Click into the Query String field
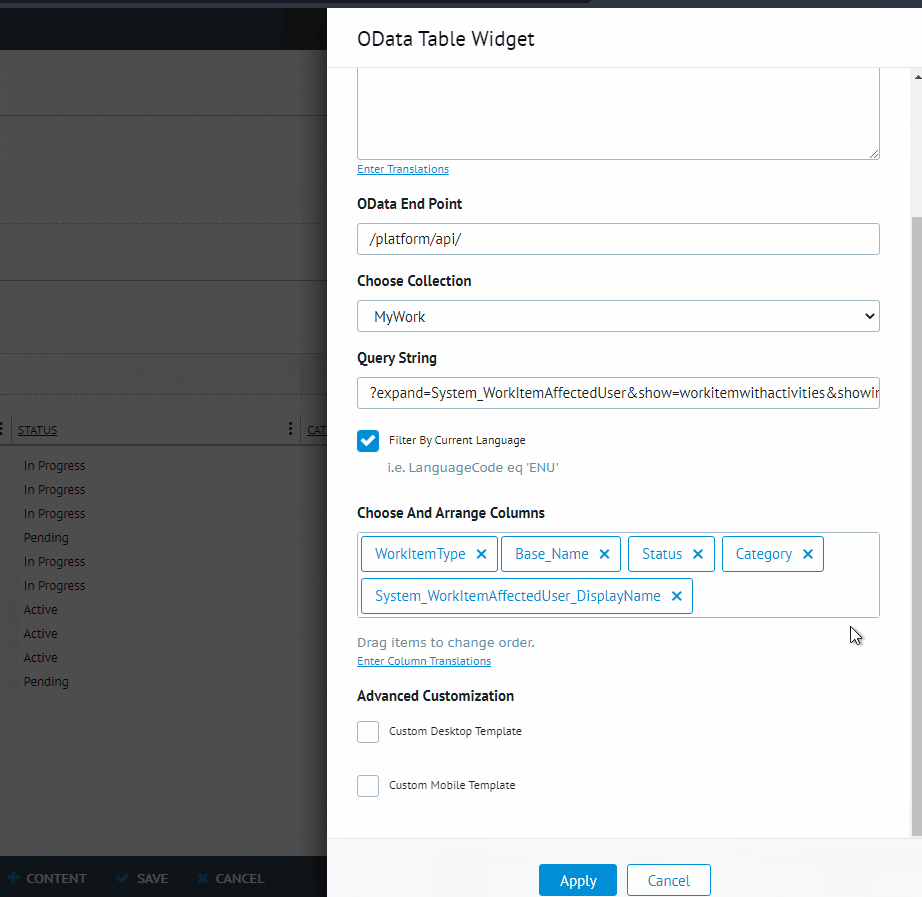This screenshot has height=897, width=922. (618, 393)
